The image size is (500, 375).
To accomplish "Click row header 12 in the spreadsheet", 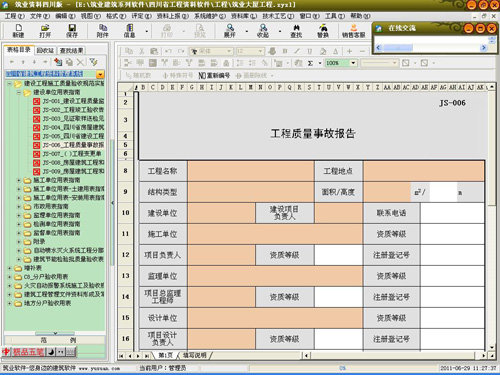I will pos(125,255).
